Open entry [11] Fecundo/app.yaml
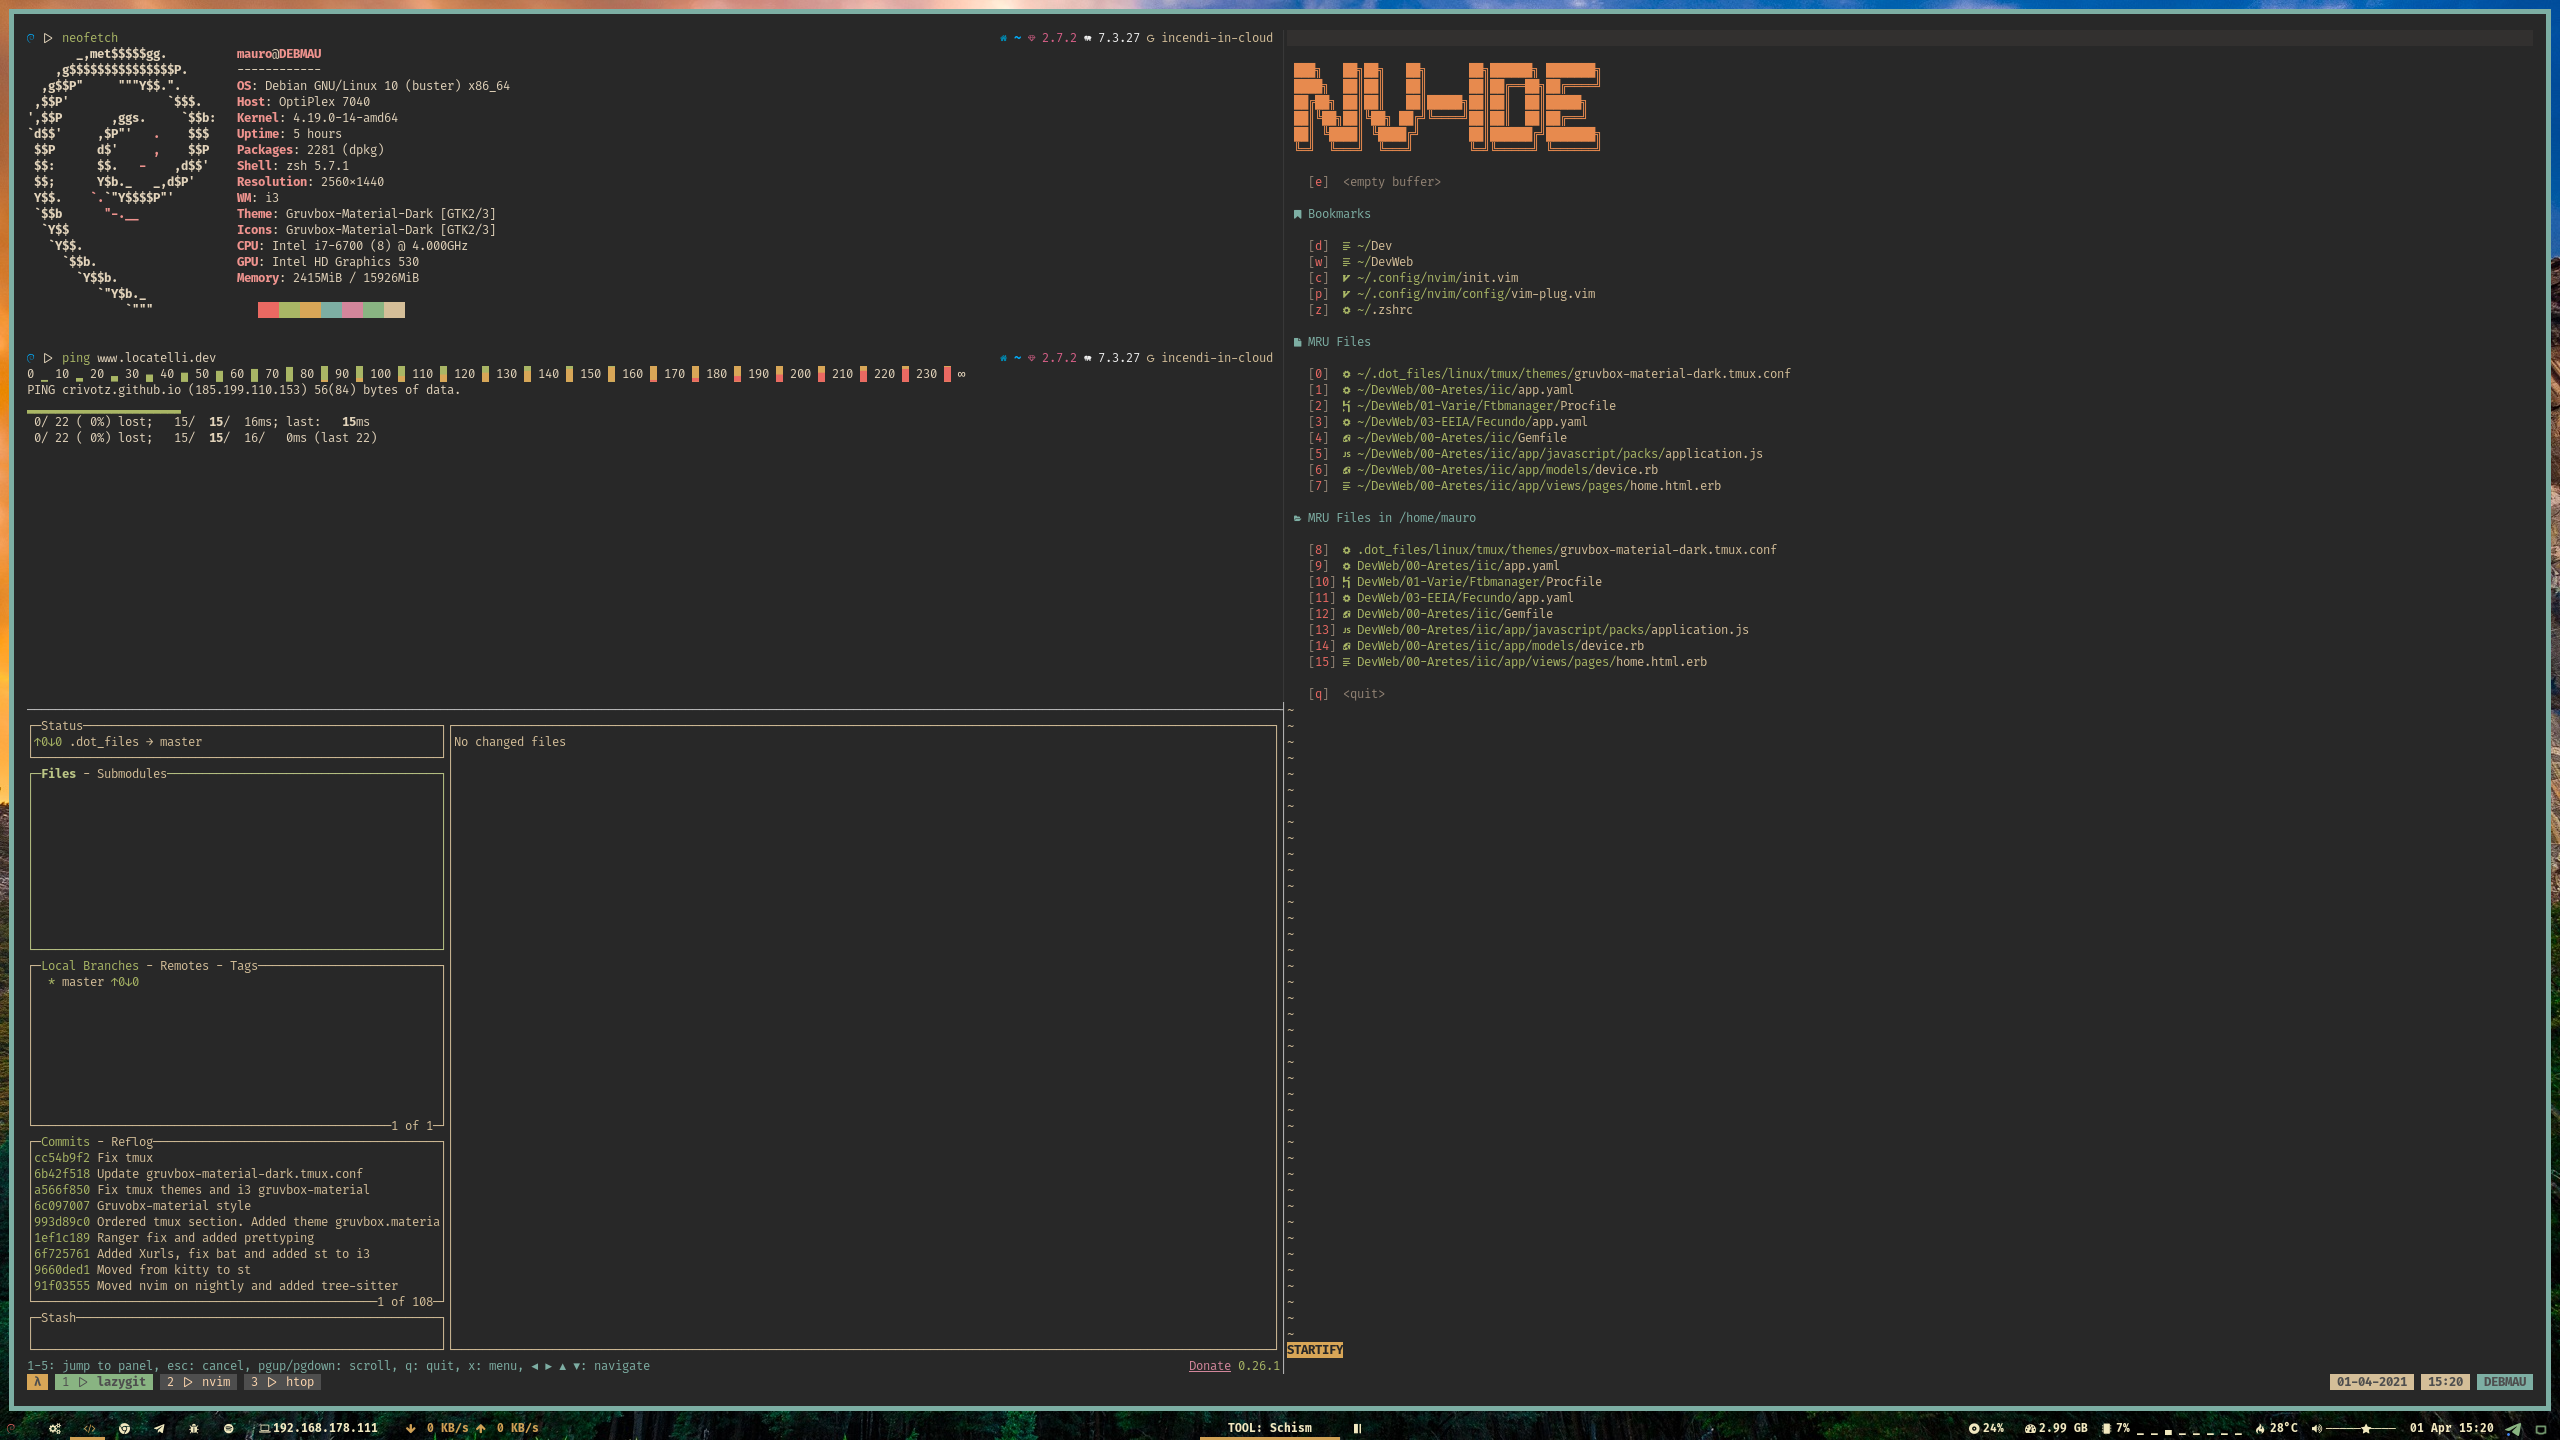Image resolution: width=2560 pixels, height=1440 pixels. (1441, 598)
